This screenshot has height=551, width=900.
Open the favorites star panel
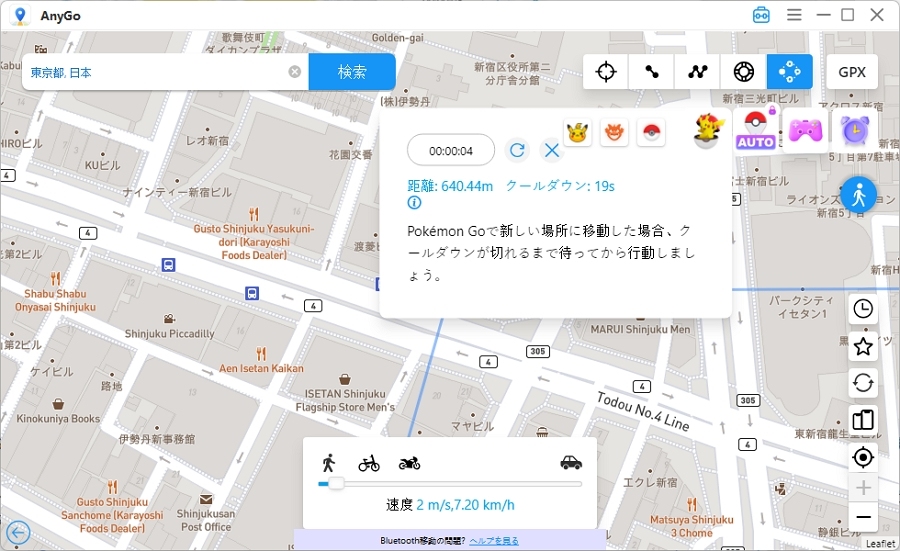tap(863, 347)
